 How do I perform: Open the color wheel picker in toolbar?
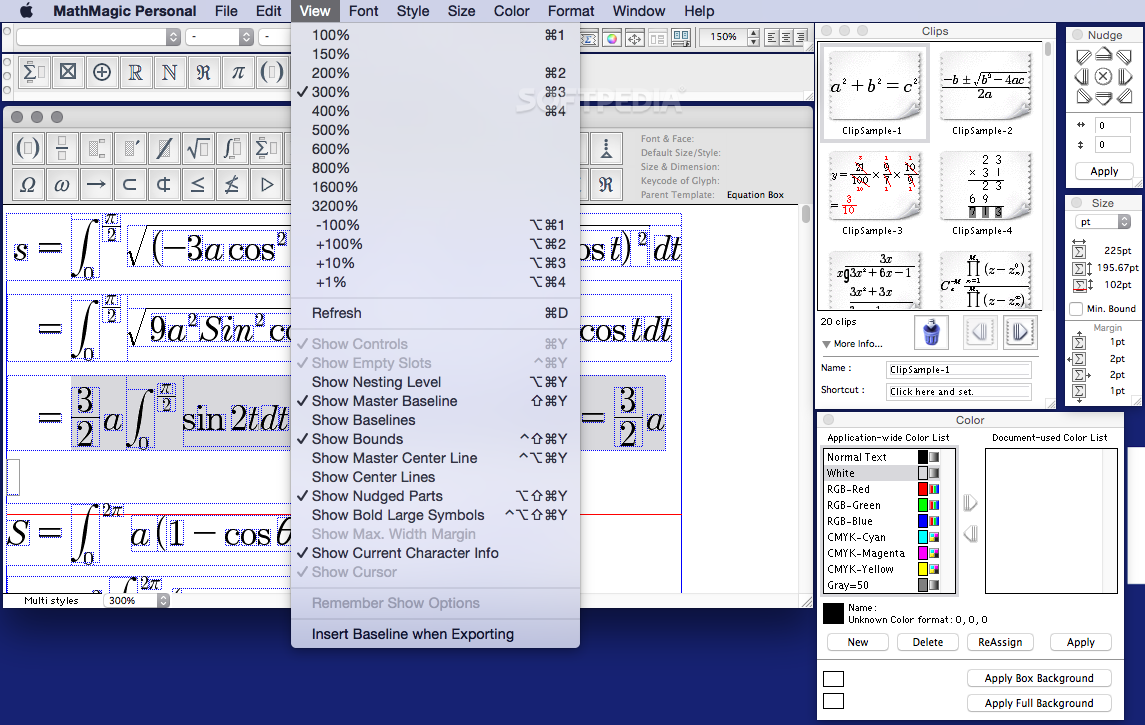tap(612, 38)
